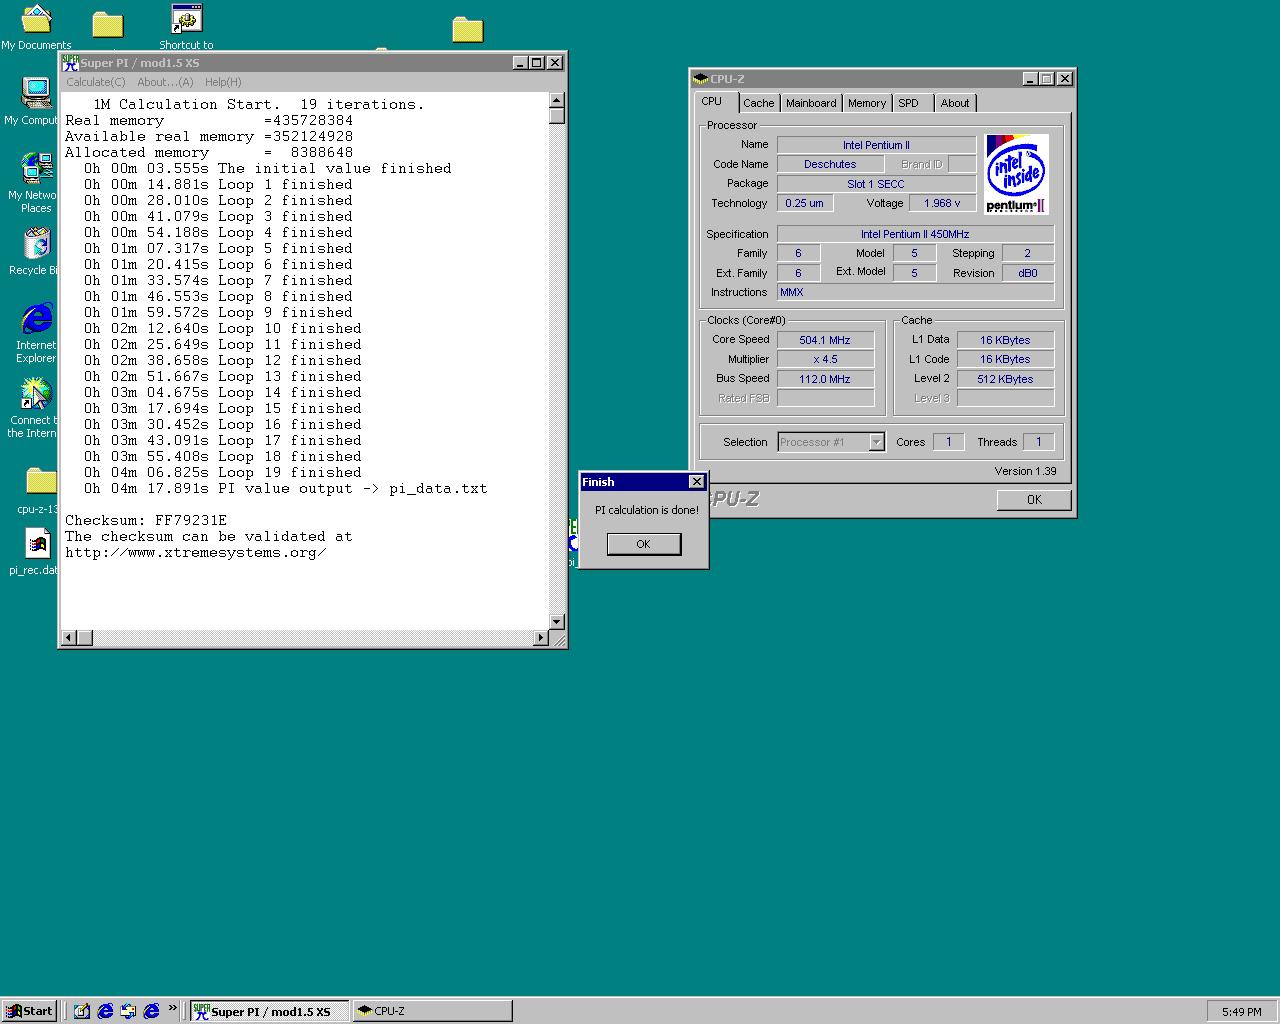Click Super PI vertical scrollbar up arrow
The image size is (1280, 1024).
pyautogui.click(x=557, y=100)
